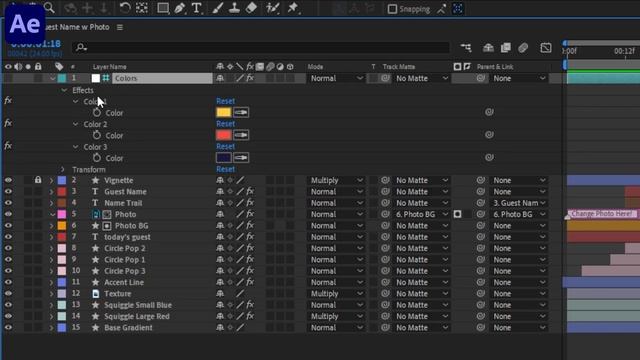Hide the Vignette layer

[x=8, y=180]
